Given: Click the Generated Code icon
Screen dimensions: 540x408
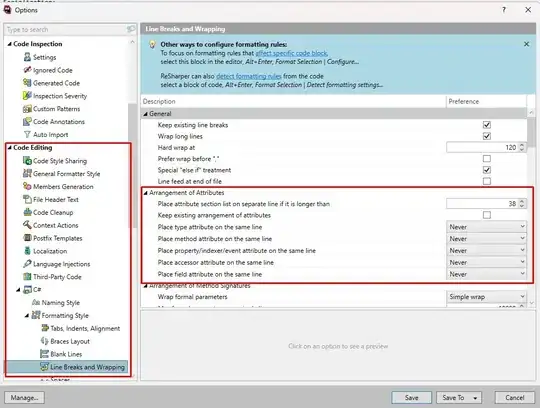Looking at the screenshot, I should pos(27,83).
